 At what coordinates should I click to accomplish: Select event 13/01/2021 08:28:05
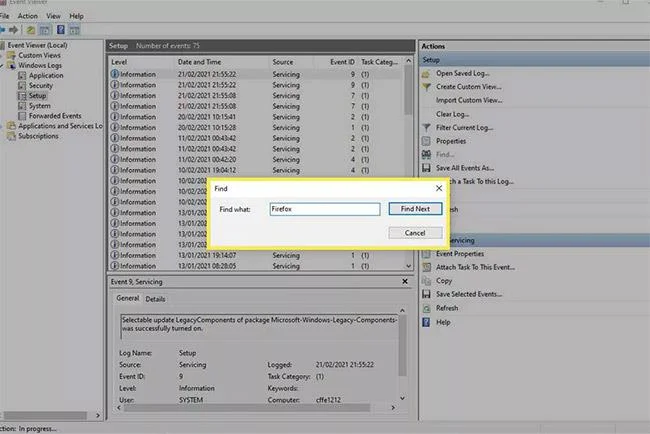(255, 266)
